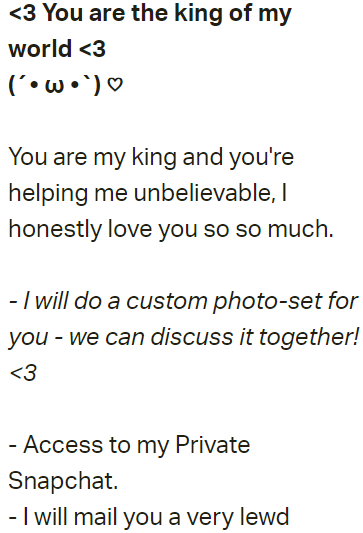The height and width of the screenshot is (533, 363).
Task: Click the line "- Access to my Private"
Action: pos(129,445)
